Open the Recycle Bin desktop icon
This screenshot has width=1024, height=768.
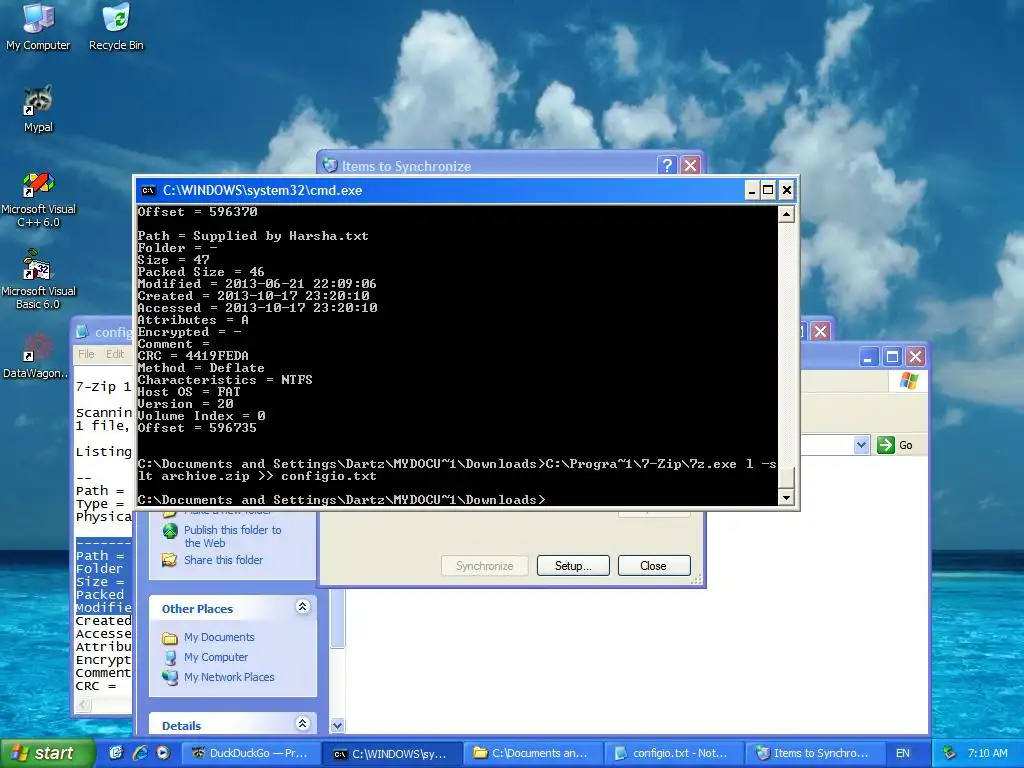pyautogui.click(x=116, y=26)
